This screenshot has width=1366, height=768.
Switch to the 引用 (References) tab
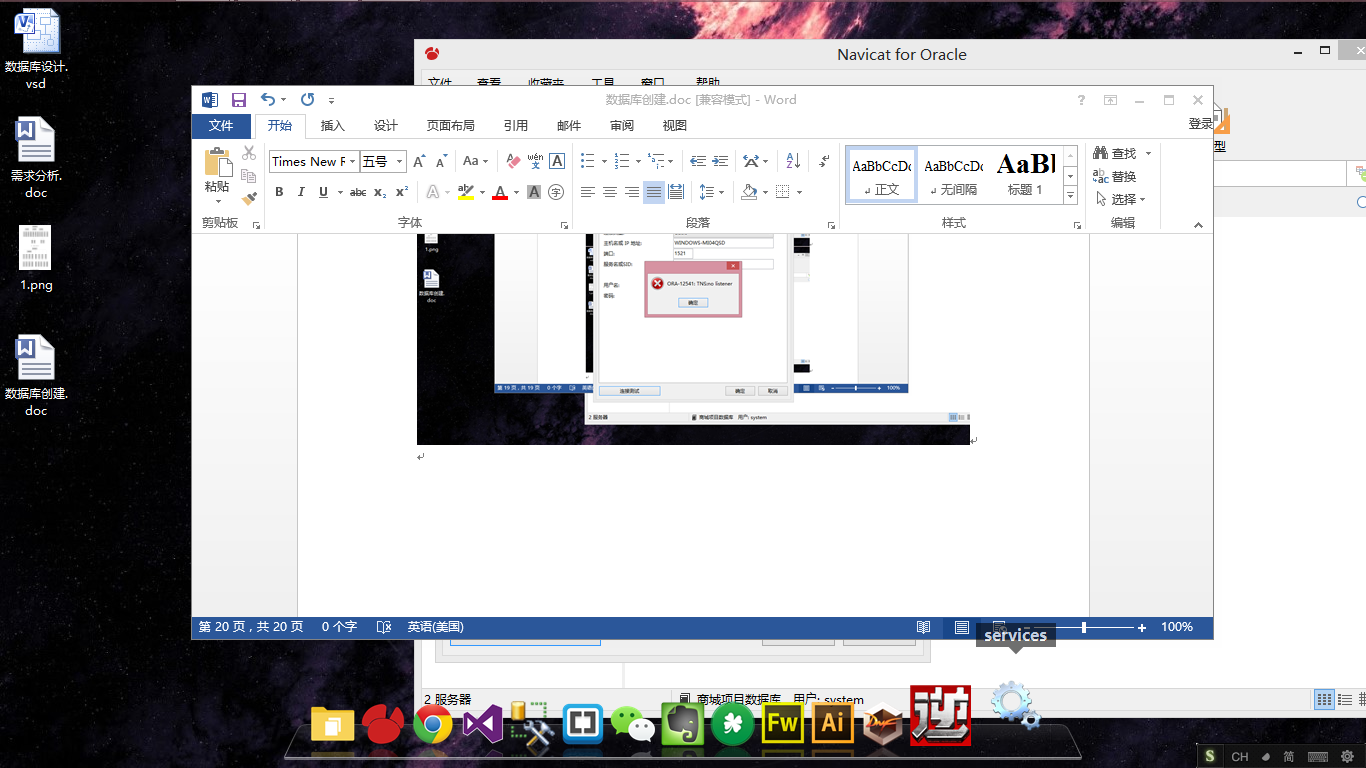516,125
